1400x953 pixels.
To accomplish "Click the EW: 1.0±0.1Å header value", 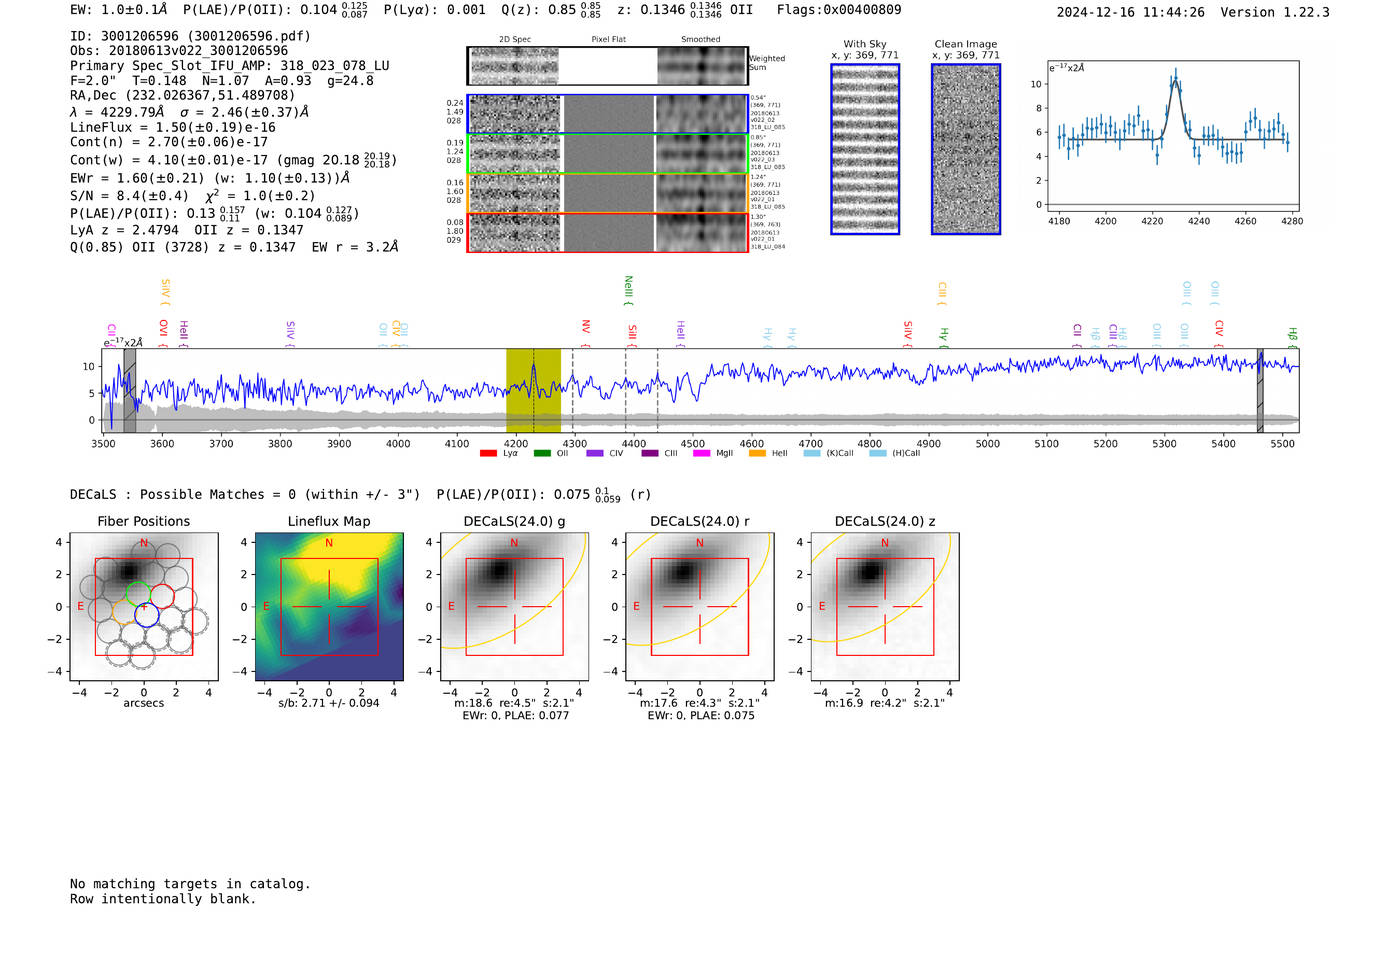I will (x=119, y=10).
